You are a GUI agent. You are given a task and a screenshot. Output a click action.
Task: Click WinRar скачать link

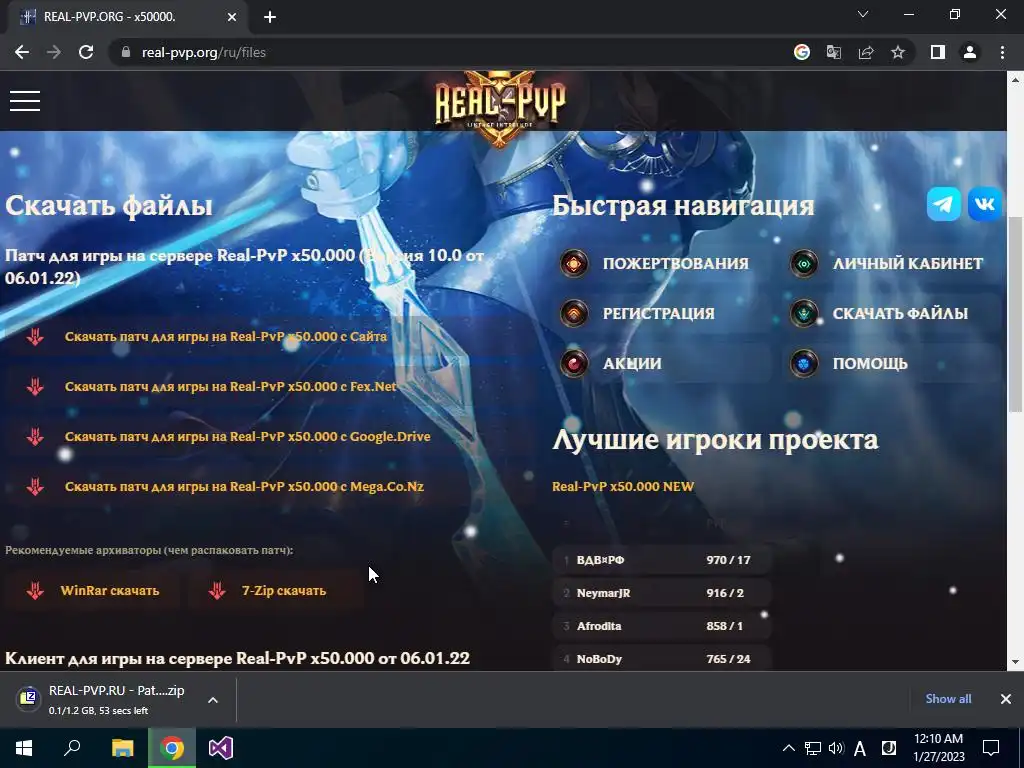click(110, 590)
